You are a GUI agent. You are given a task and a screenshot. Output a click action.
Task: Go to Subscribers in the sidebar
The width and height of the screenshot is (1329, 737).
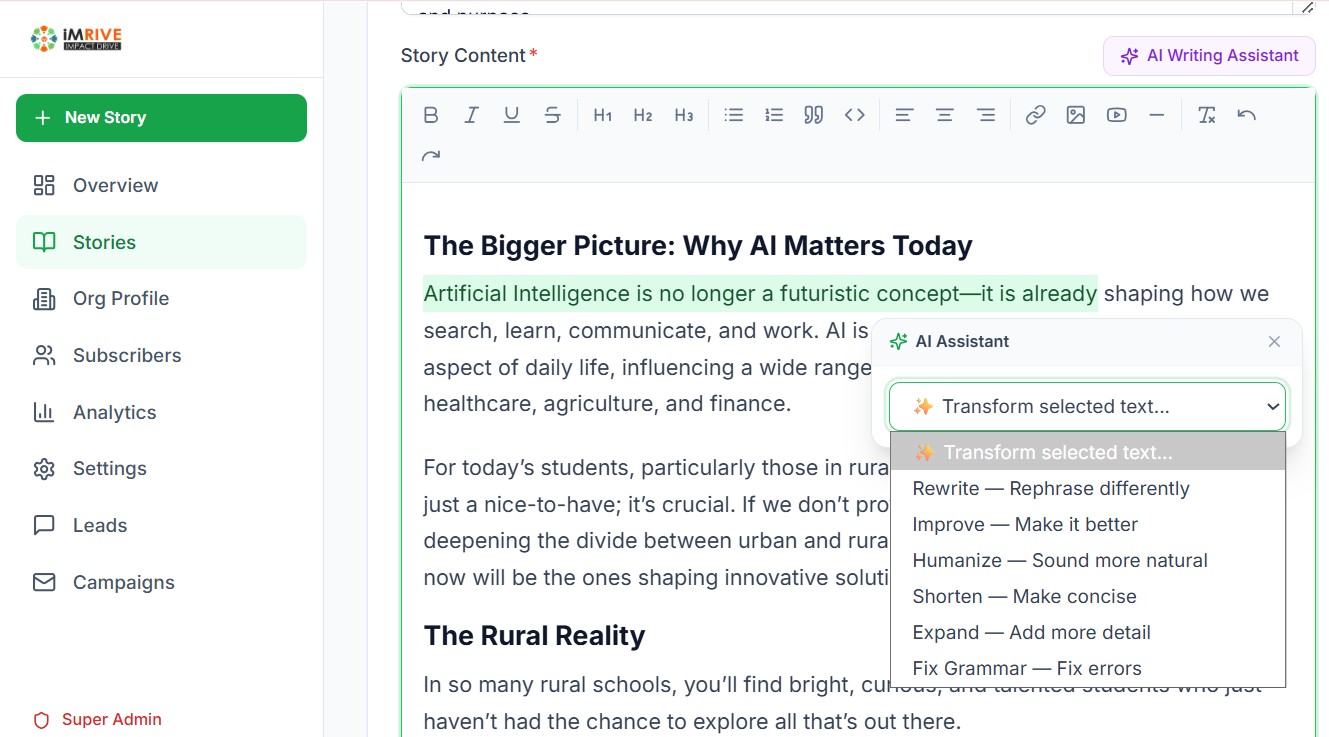pos(127,355)
